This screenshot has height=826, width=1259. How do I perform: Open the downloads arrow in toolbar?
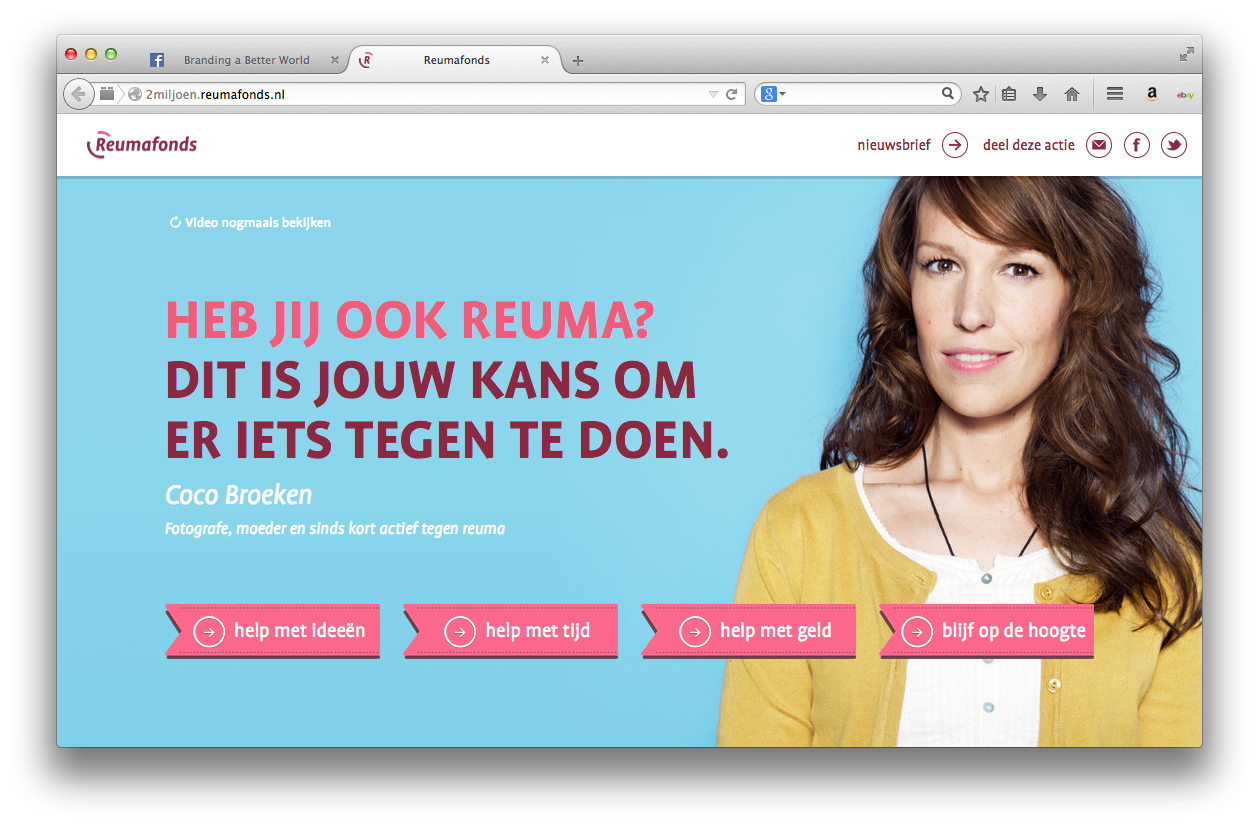pos(1040,94)
